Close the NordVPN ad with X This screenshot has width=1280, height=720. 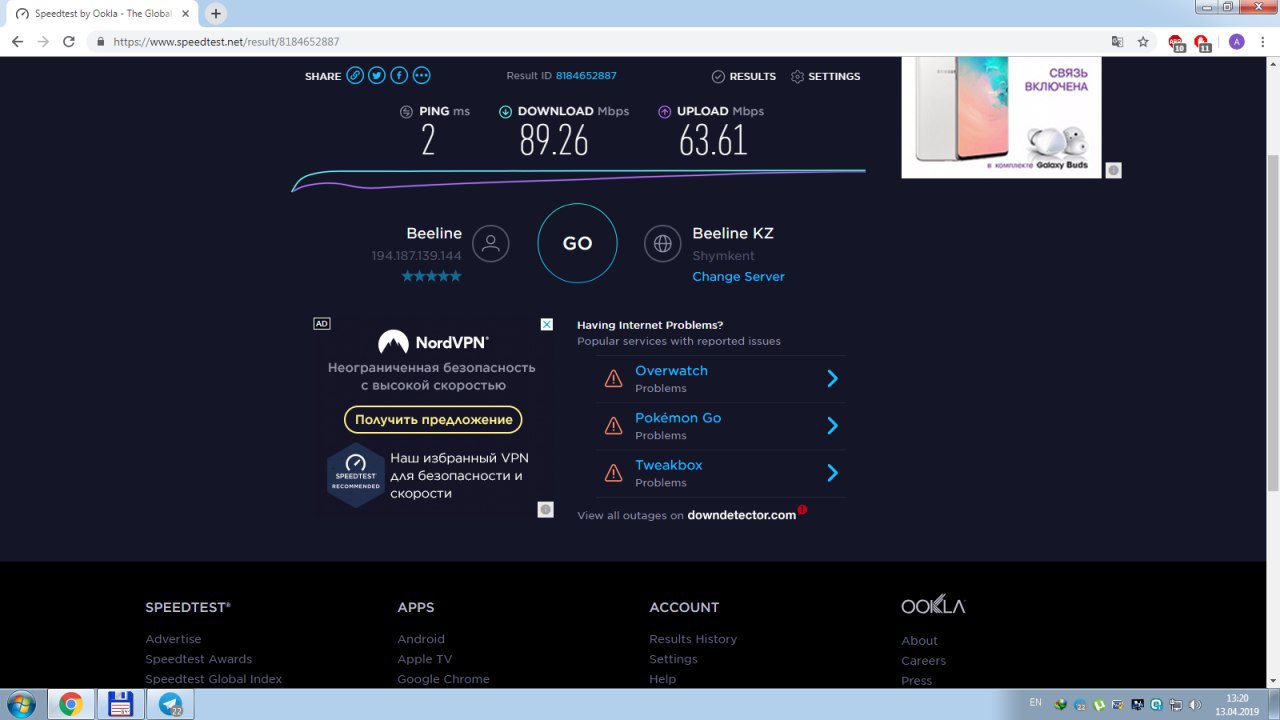(x=547, y=324)
